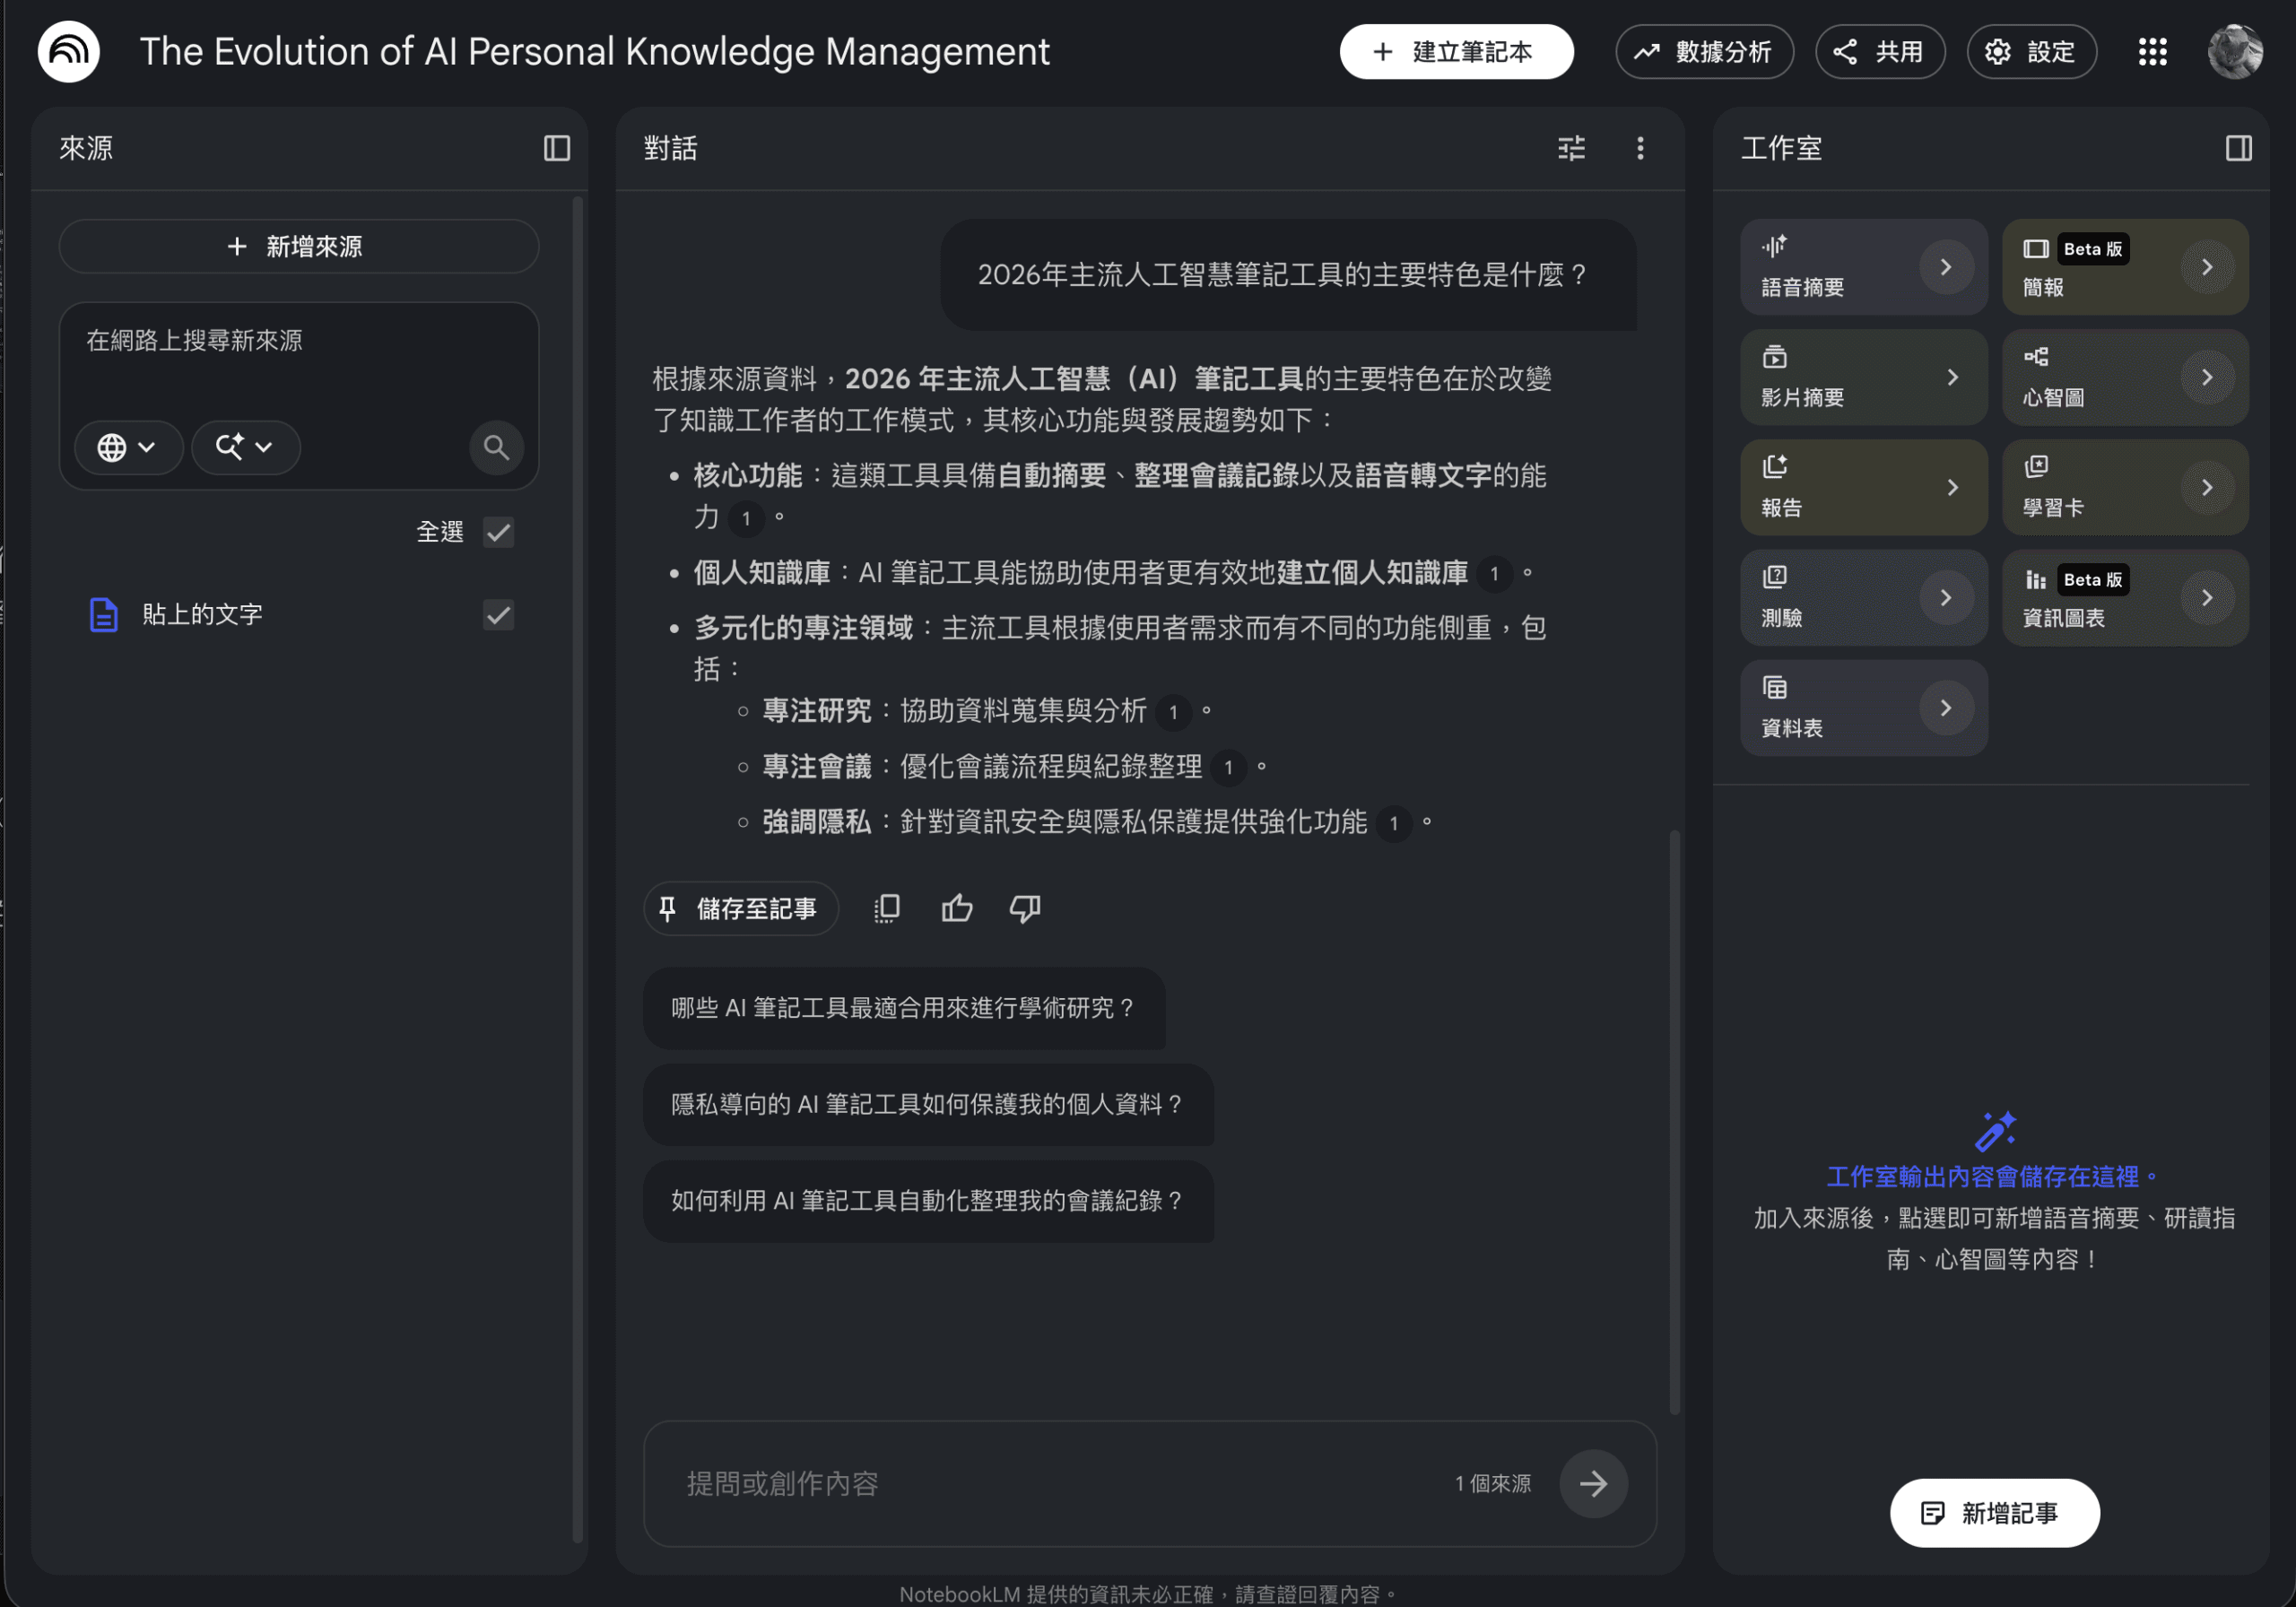Expand 語音摘要 options chevron
This screenshot has width=2296, height=1607.
[1945, 267]
